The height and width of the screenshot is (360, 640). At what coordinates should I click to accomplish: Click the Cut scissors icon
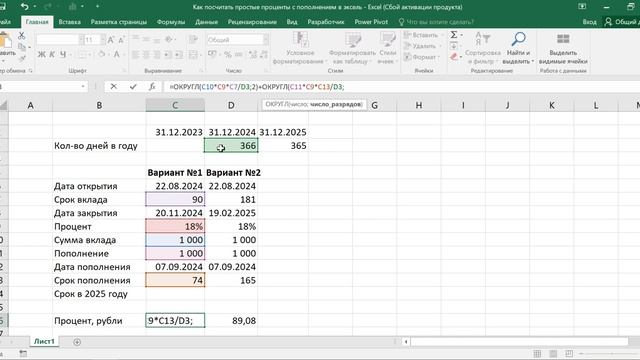pyautogui.click(x=22, y=36)
